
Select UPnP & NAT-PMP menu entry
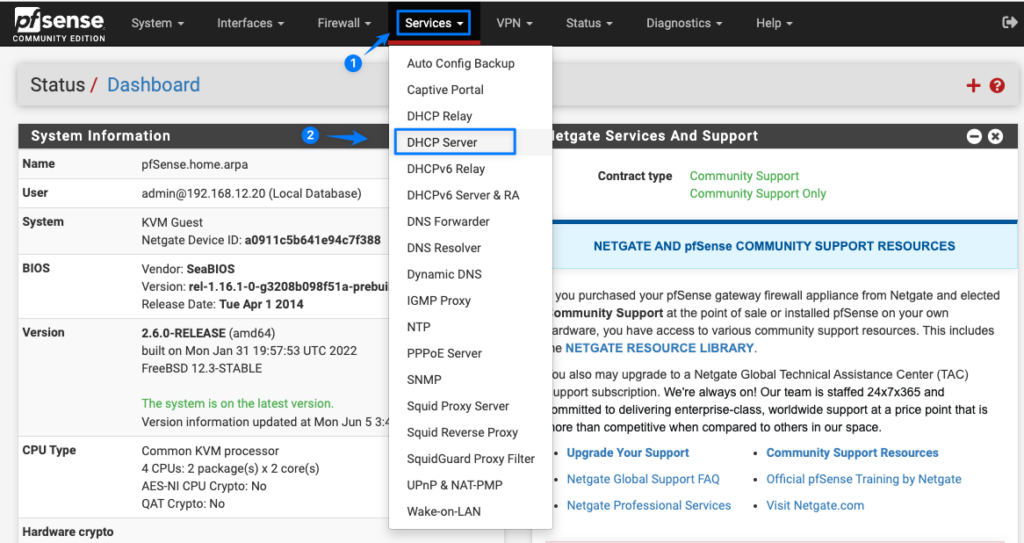pos(470,485)
